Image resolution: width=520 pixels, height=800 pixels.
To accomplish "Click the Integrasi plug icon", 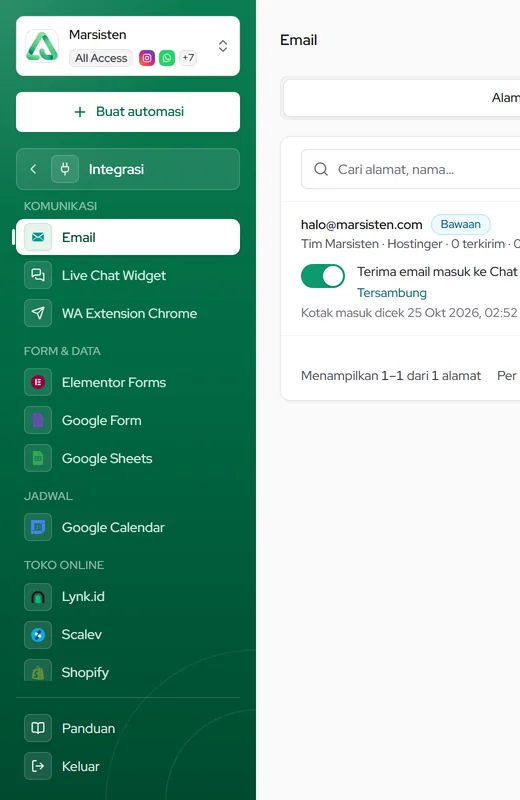I will [x=65, y=169].
